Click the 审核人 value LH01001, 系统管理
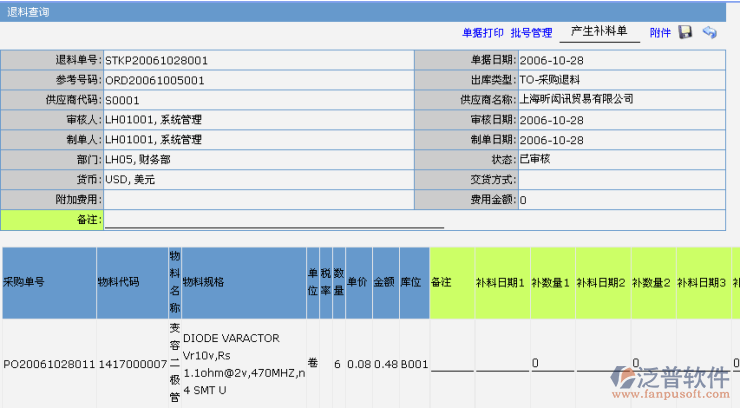 click(153, 120)
